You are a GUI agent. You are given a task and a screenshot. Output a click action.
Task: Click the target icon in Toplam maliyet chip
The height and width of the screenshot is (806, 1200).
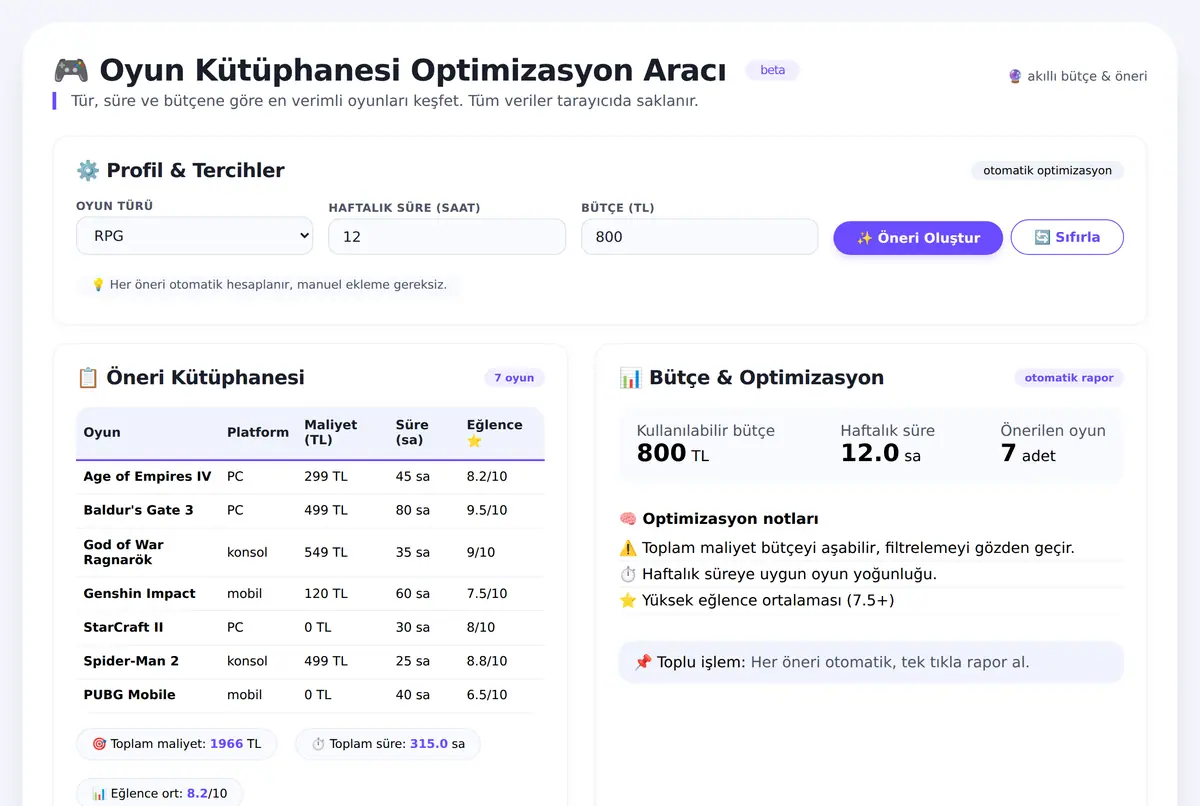99,744
